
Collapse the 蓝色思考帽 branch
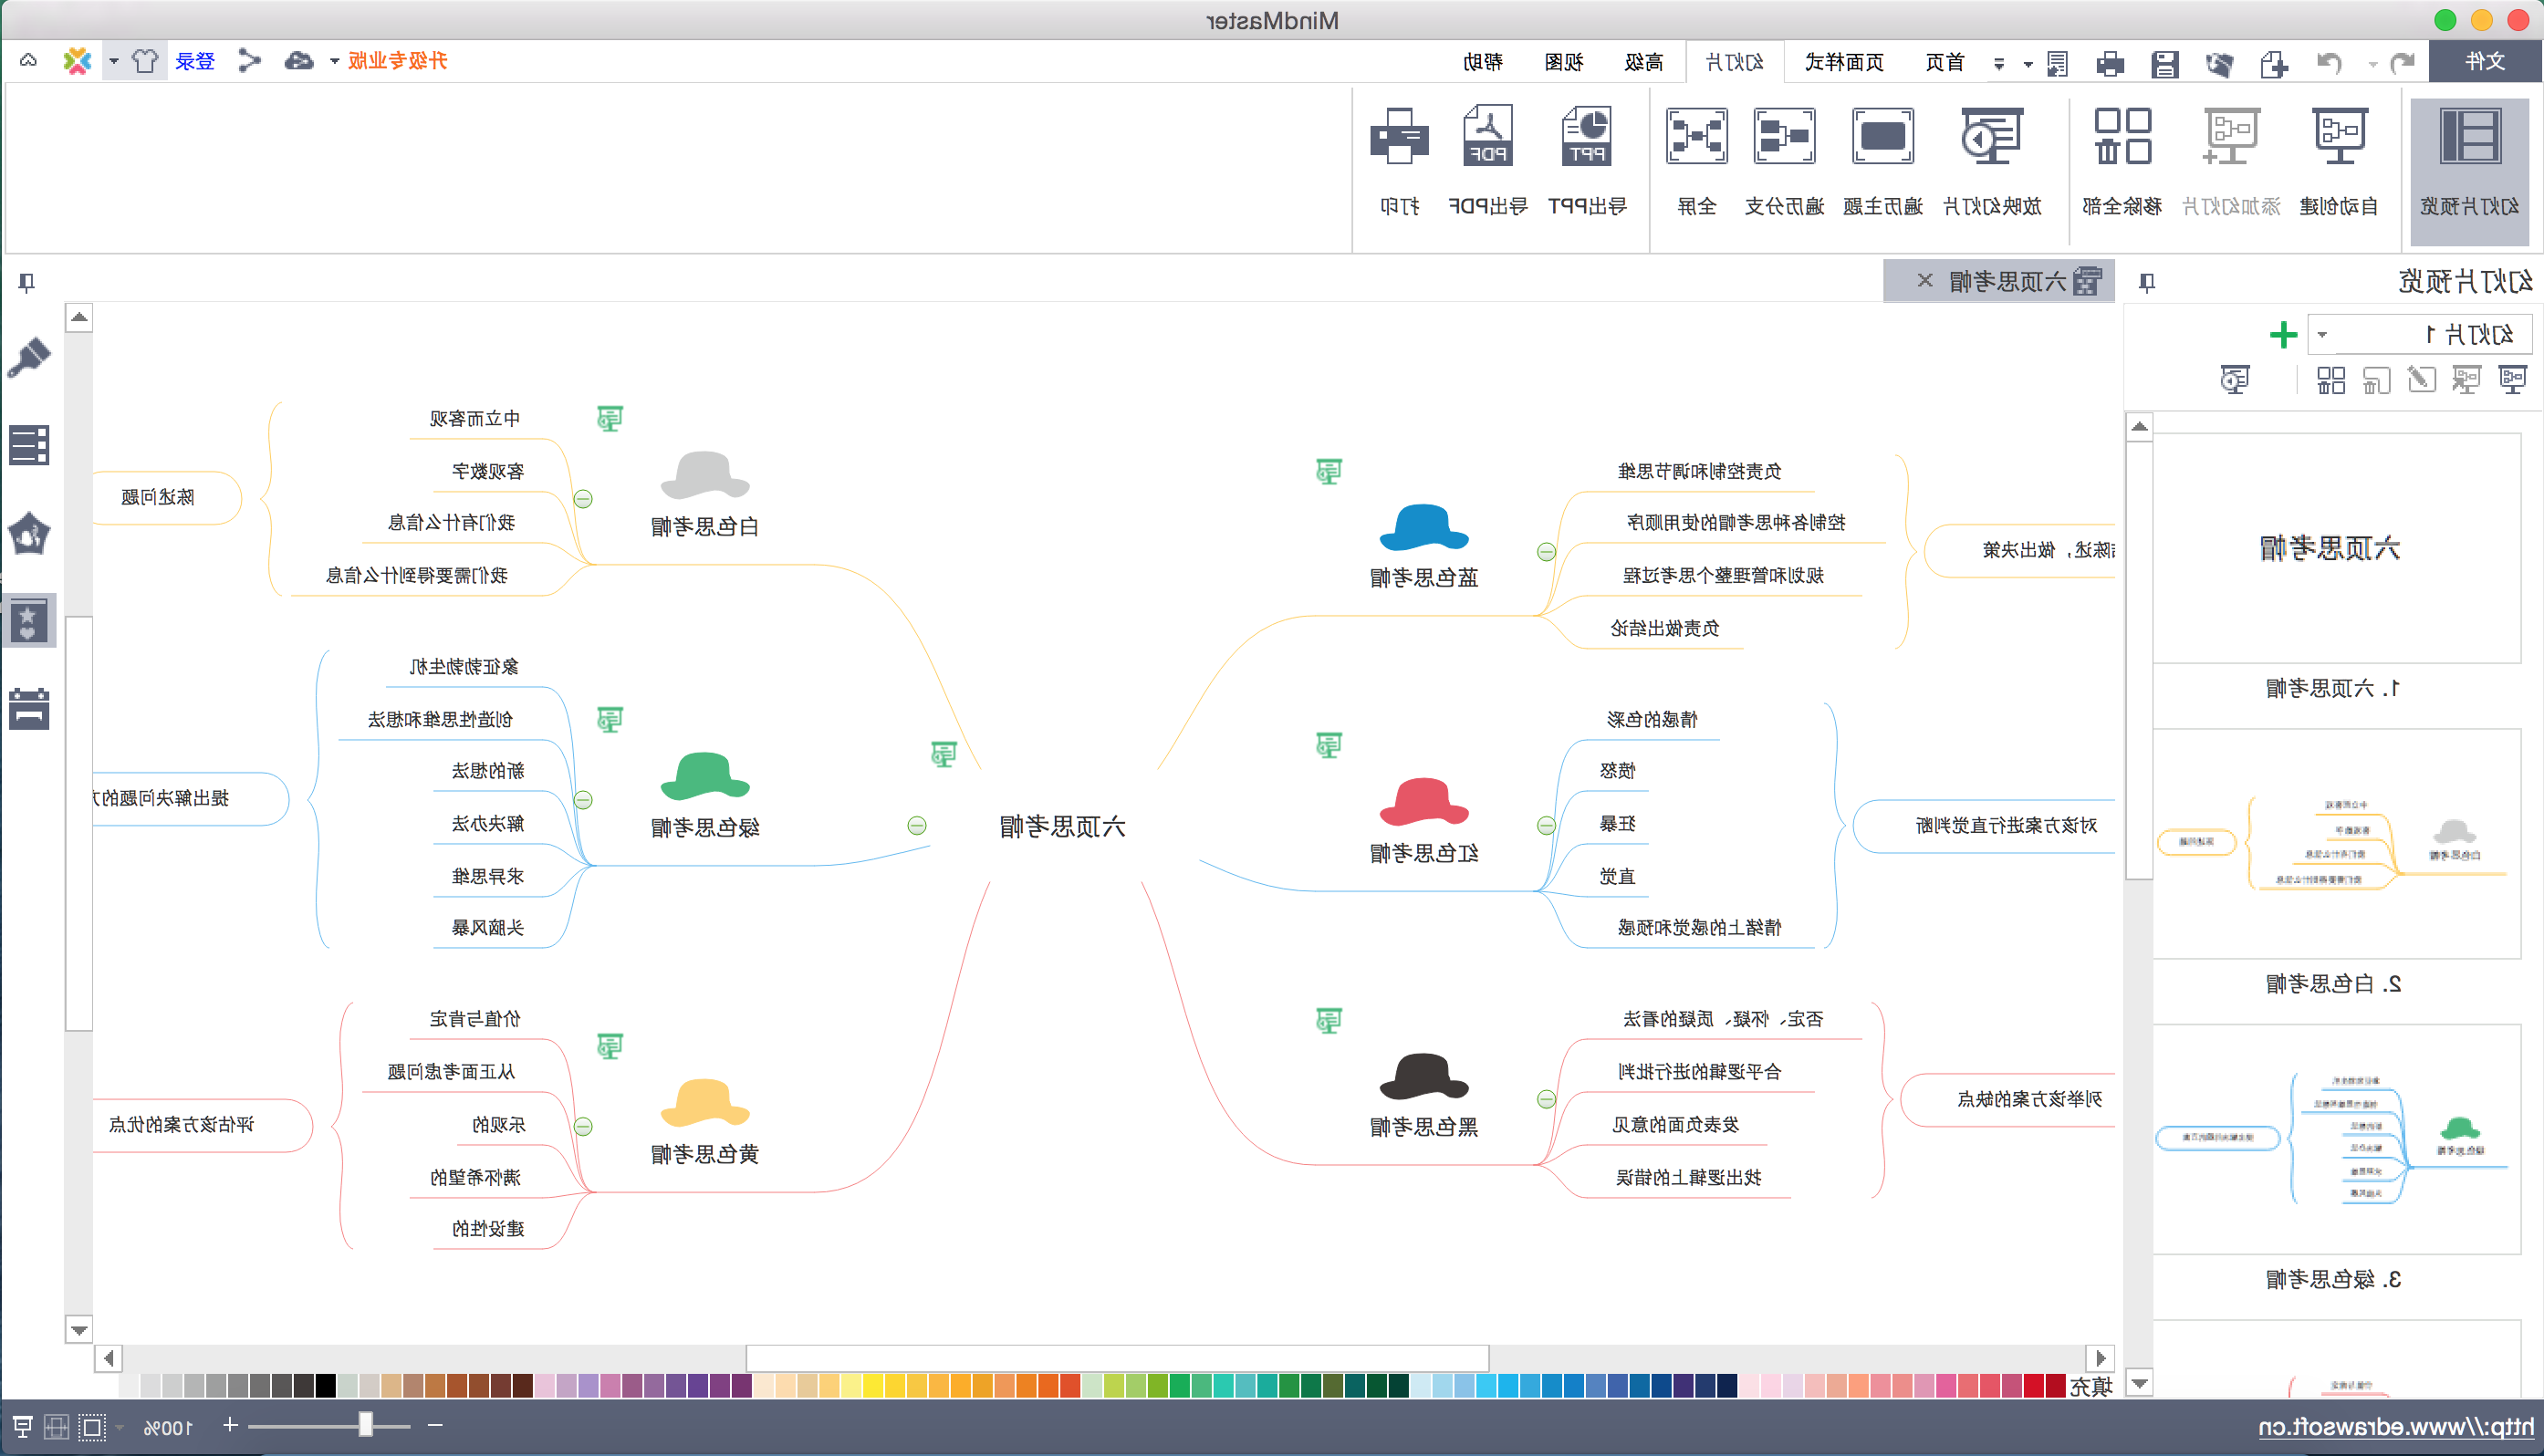click(x=1546, y=552)
